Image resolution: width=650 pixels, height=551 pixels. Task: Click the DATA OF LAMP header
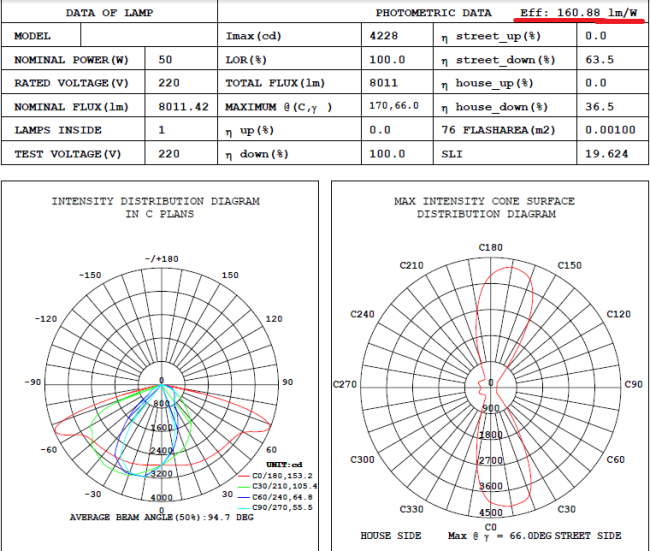(108, 13)
